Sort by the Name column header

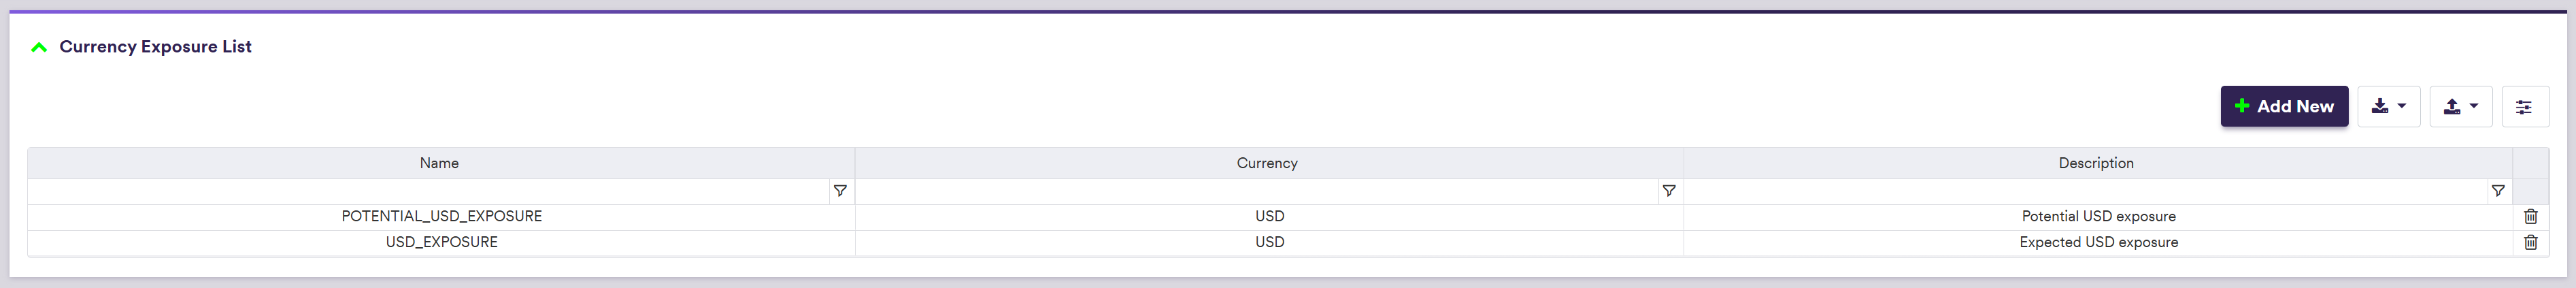pyautogui.click(x=439, y=163)
